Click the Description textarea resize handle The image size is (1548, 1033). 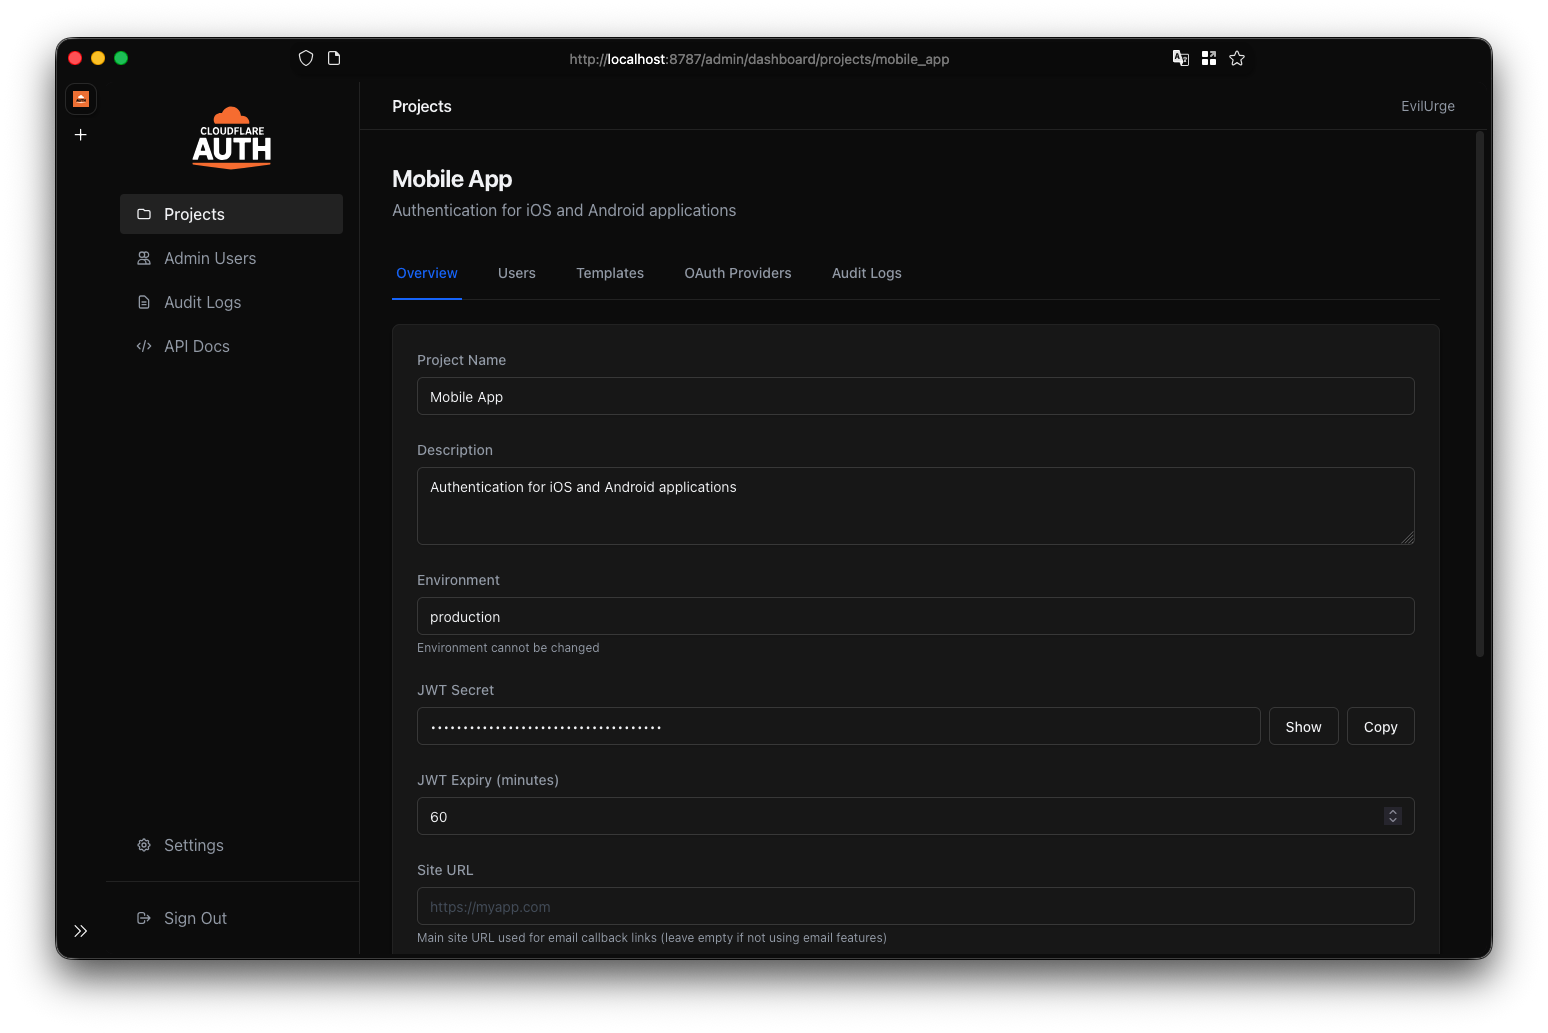click(1408, 538)
